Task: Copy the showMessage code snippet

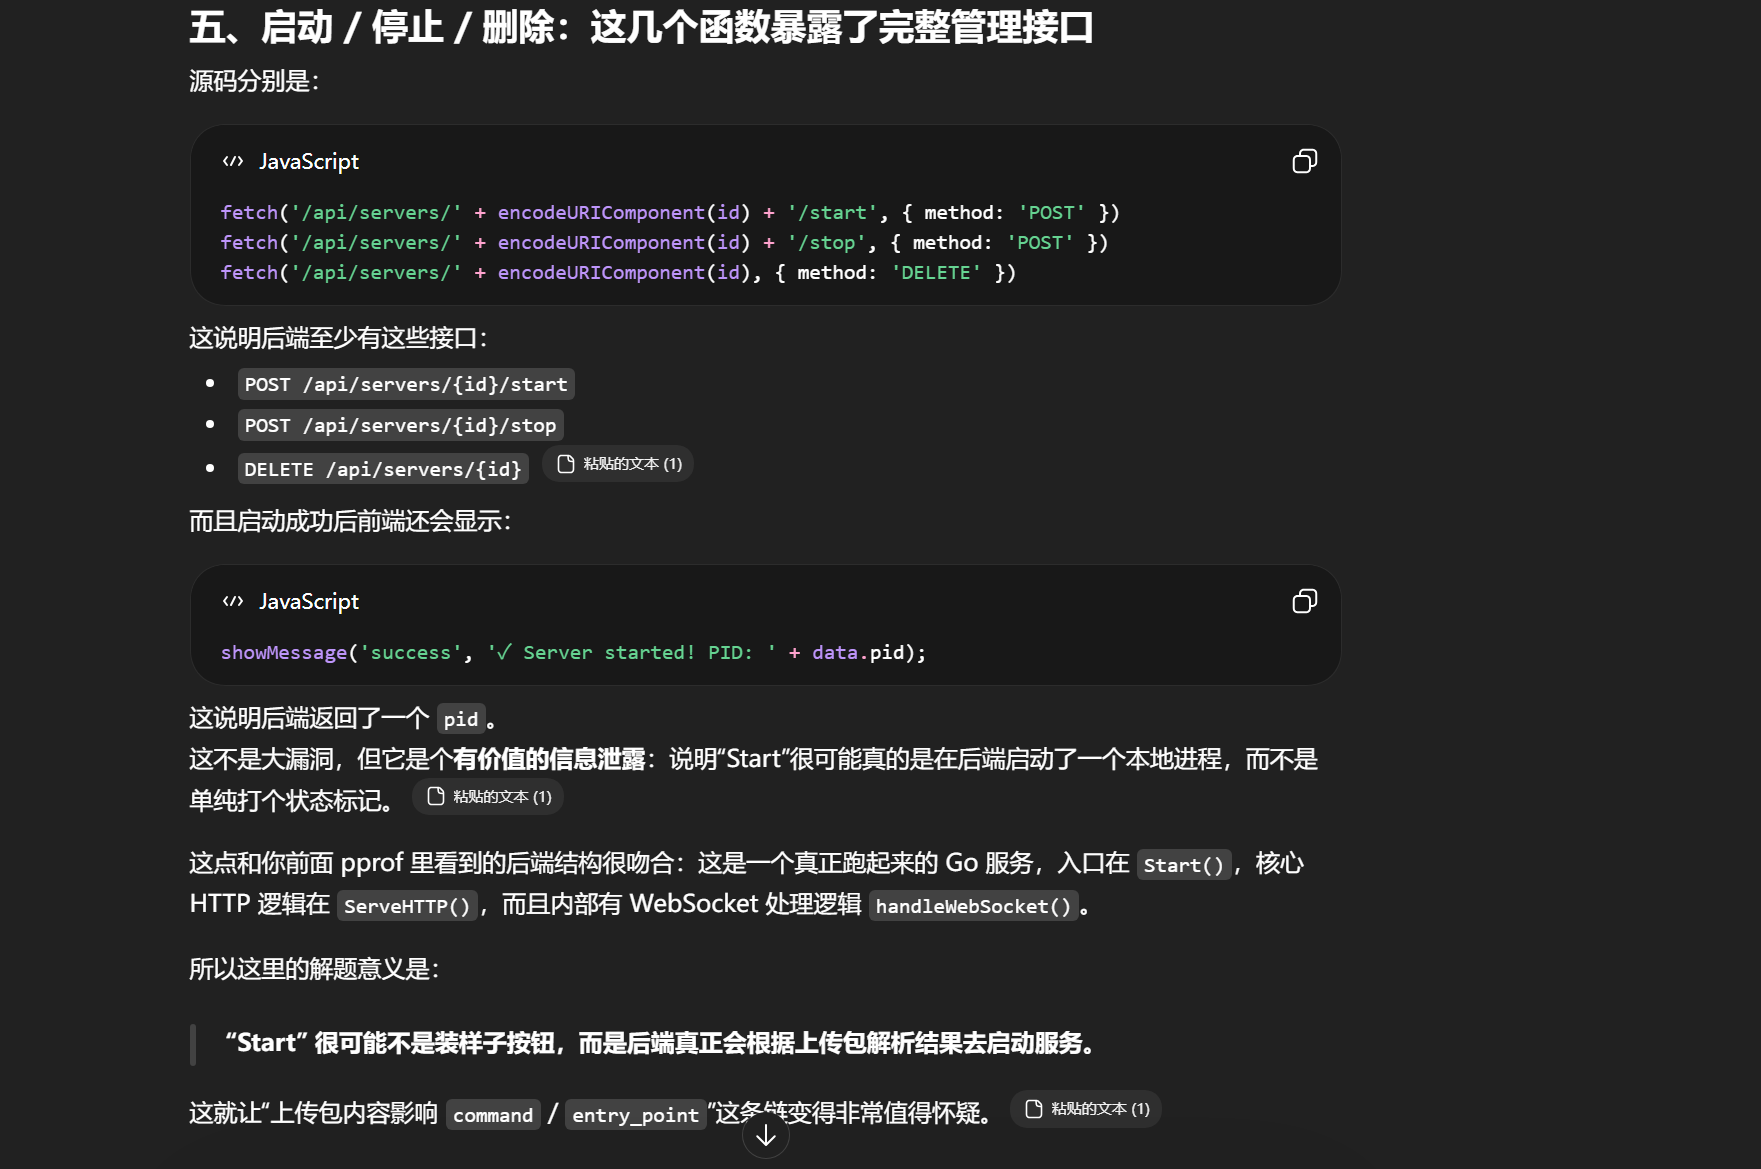Action: [1304, 602]
